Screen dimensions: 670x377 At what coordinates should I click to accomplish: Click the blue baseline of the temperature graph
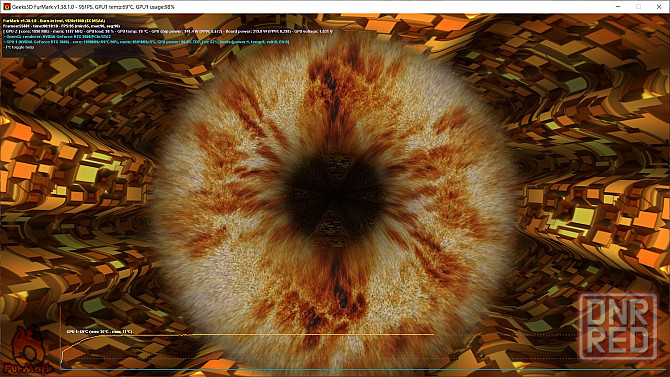363,370
